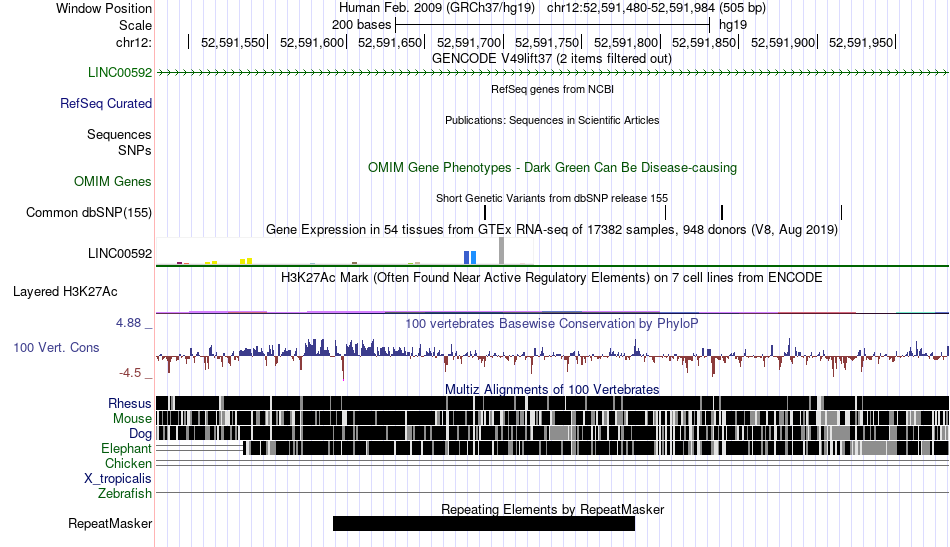Click the 52,591,700 ruler coordinate
Image resolution: width=950 pixels, height=547 pixels.
coord(469,42)
